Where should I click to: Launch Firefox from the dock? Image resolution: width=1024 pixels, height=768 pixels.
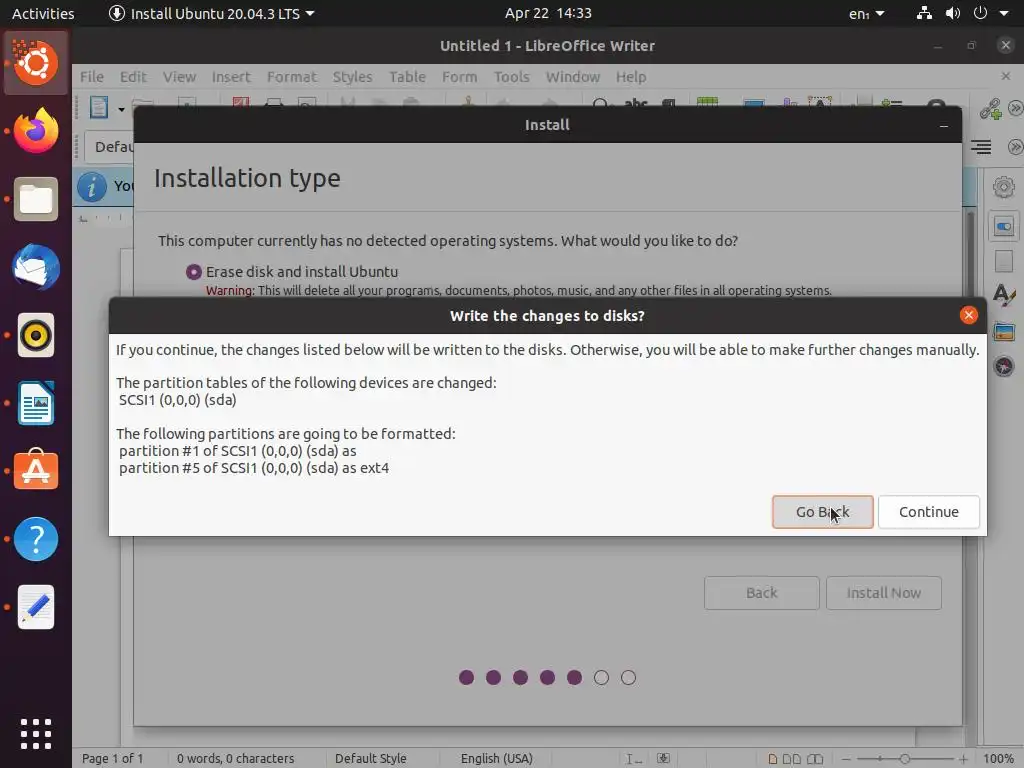pos(36,131)
